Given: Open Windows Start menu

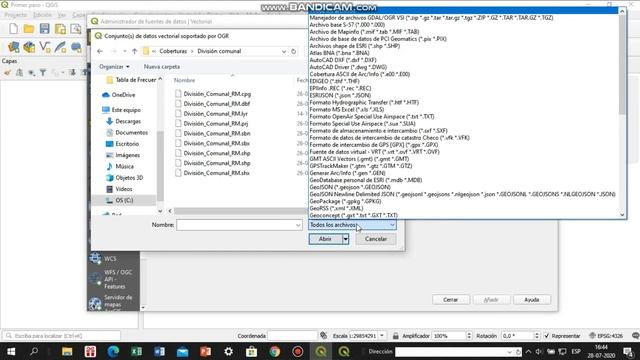Looking at the screenshot, I should pyautogui.click(x=11, y=351).
